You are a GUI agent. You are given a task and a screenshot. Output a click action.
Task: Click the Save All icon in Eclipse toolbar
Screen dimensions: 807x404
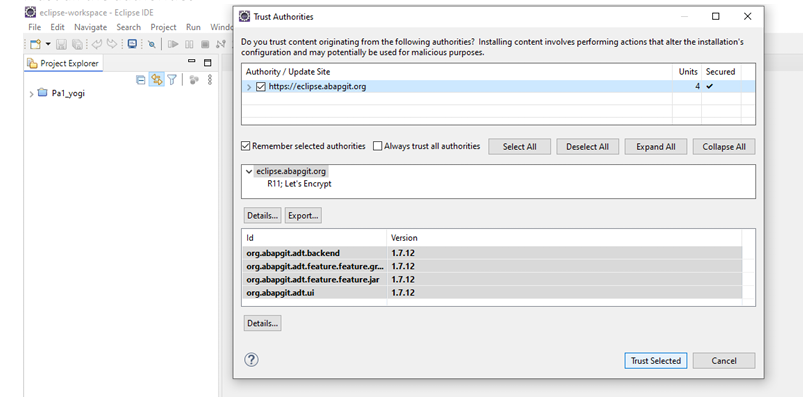click(77, 44)
